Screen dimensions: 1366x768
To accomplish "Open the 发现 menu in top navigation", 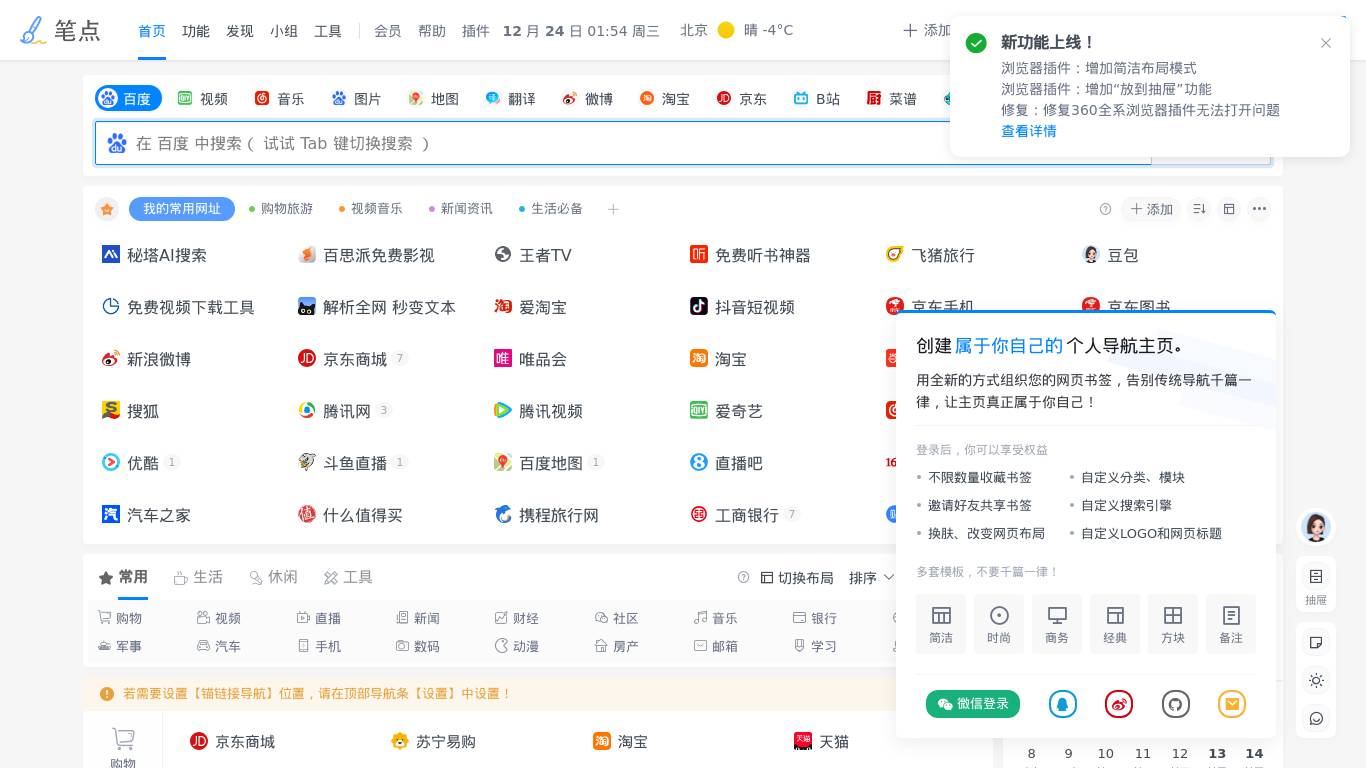I will tap(239, 31).
